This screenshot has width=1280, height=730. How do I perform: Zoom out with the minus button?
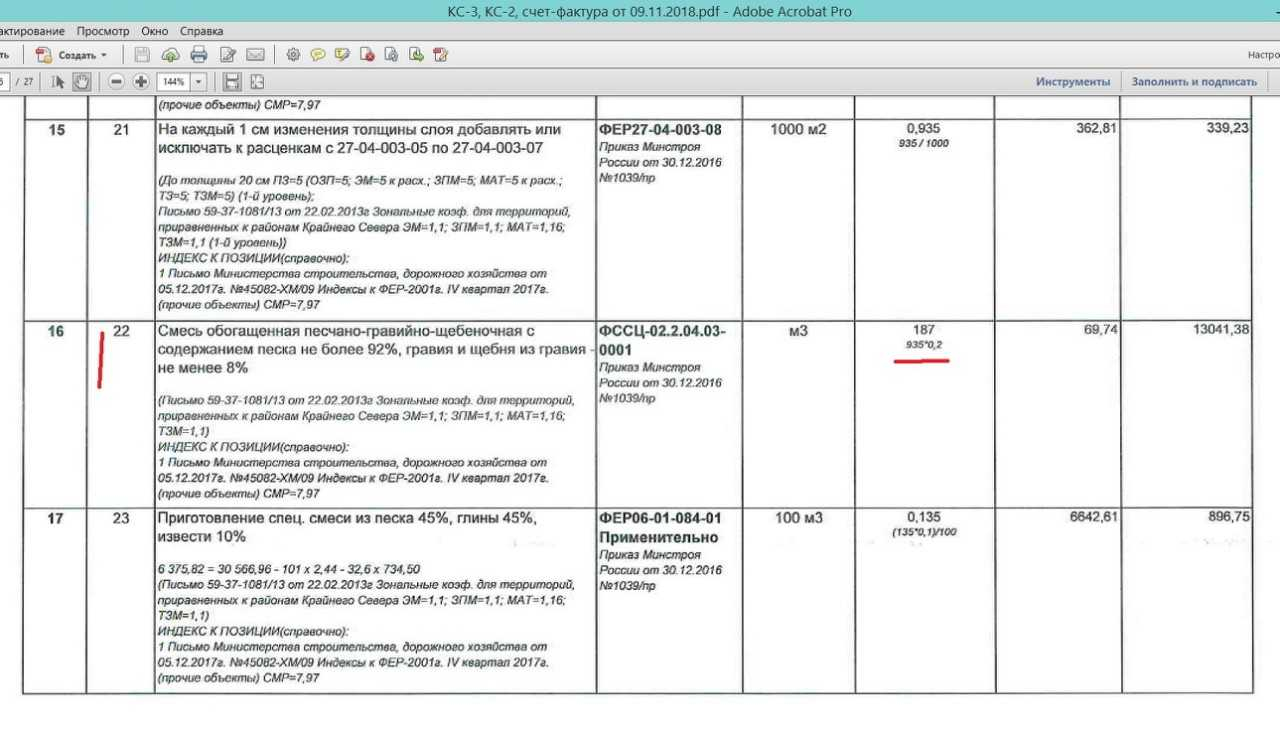point(116,82)
